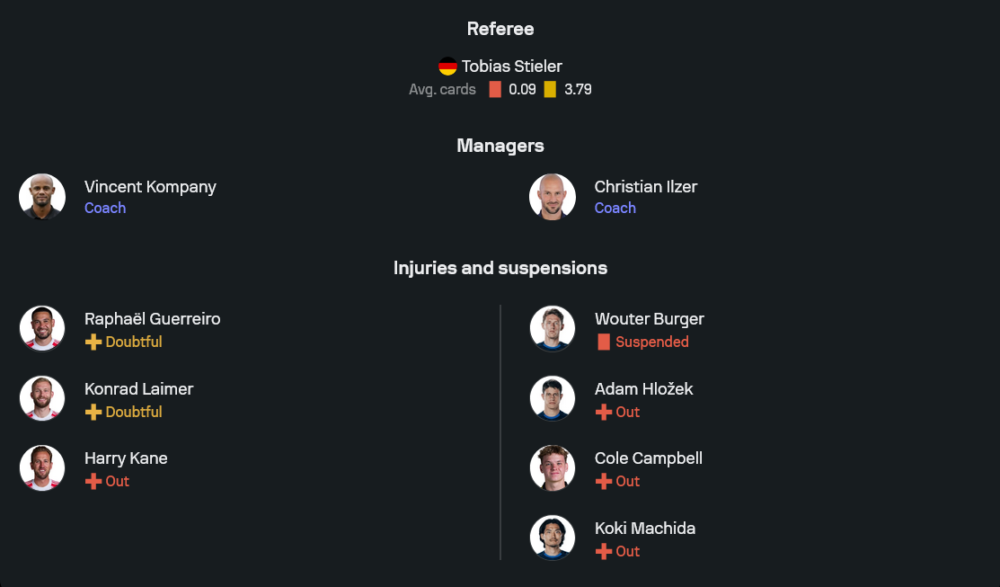Open Raphaël Guerreiro's player page
This screenshot has height=587, width=1000.
[x=152, y=319]
